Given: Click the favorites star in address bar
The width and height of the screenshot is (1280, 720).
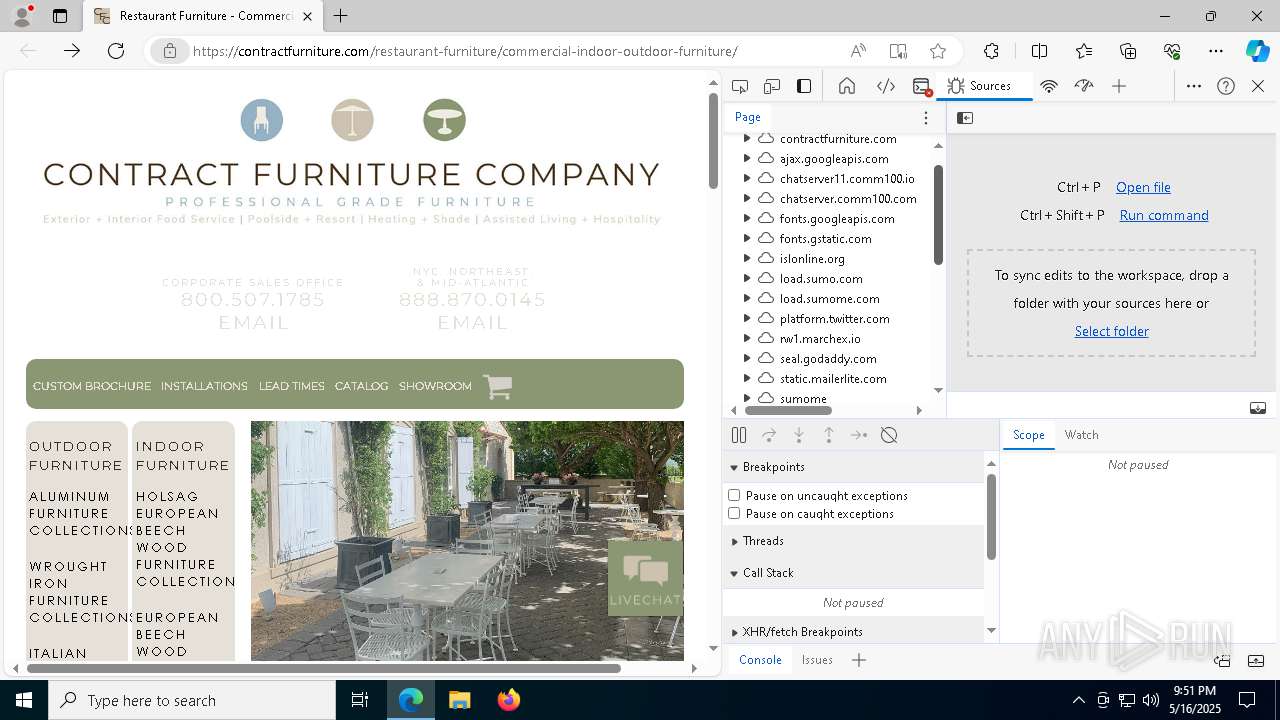Looking at the screenshot, I should (938, 51).
